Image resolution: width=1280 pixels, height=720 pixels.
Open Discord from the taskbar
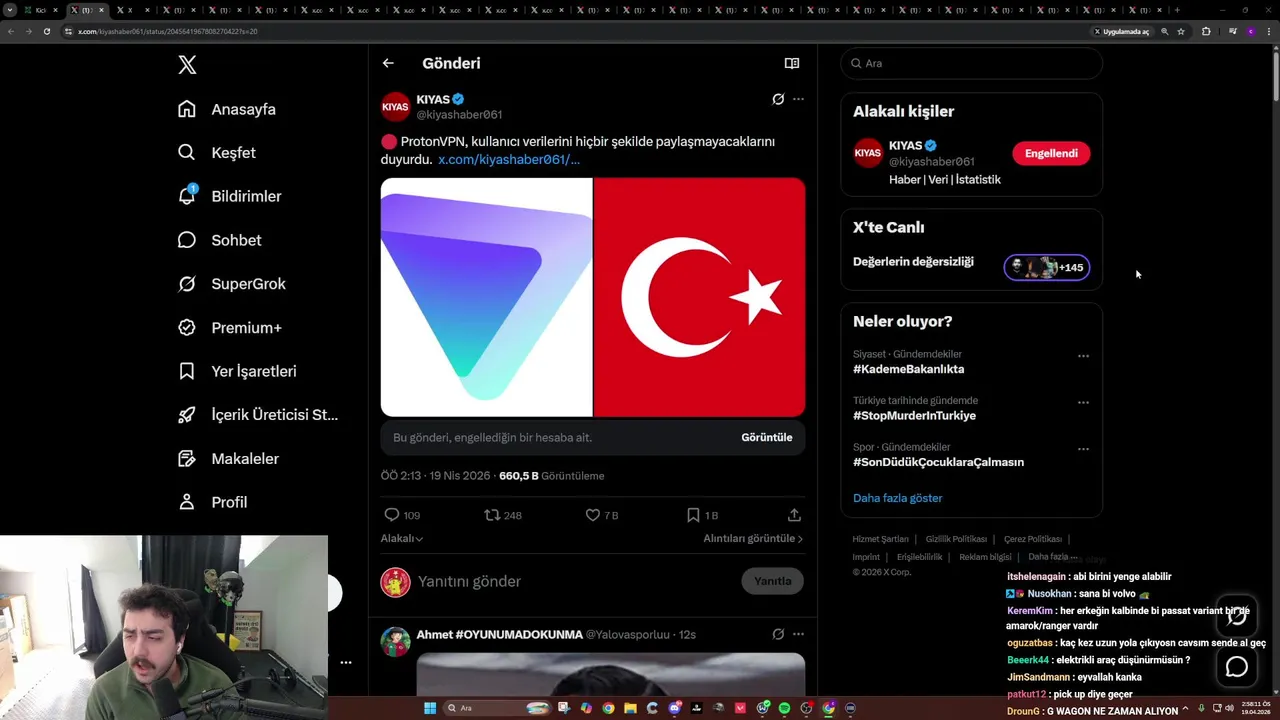coord(675,708)
